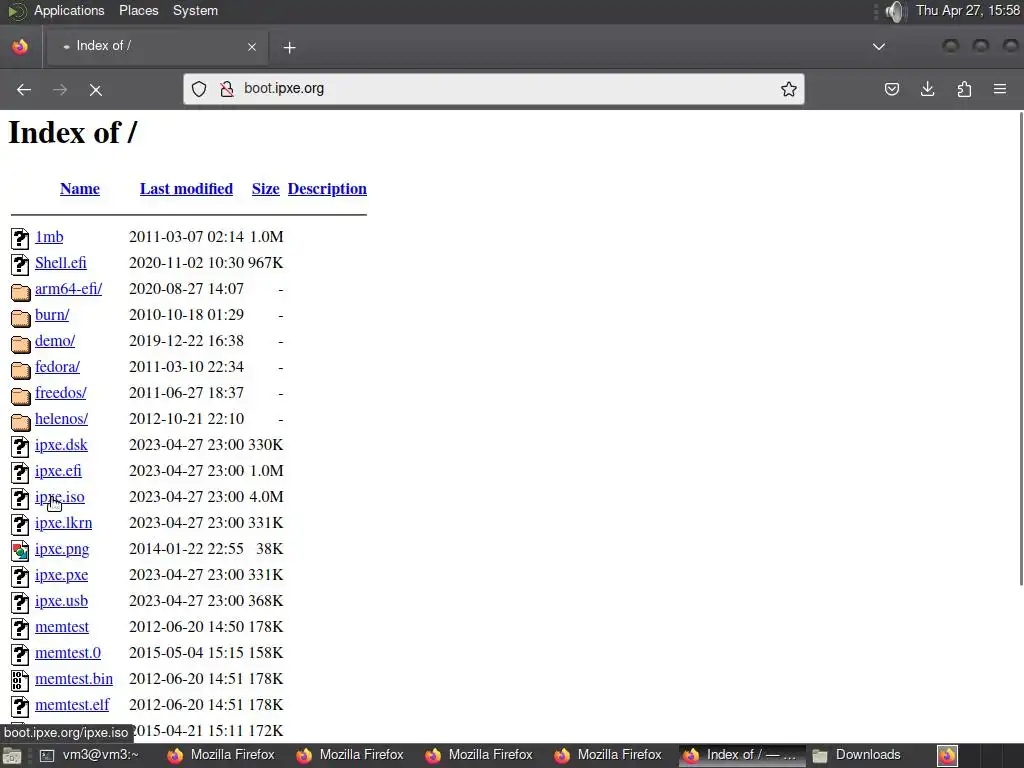Open the helenos/ directory link
The width and height of the screenshot is (1024, 768).
[61, 419]
